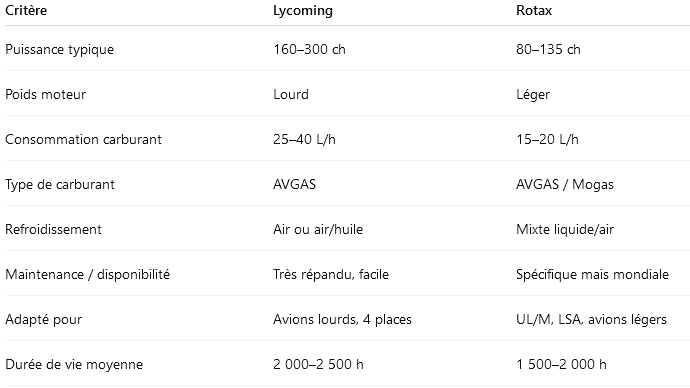Click the 25–40 L/h value
Screen dimensions: 690x388
[x=304, y=139]
